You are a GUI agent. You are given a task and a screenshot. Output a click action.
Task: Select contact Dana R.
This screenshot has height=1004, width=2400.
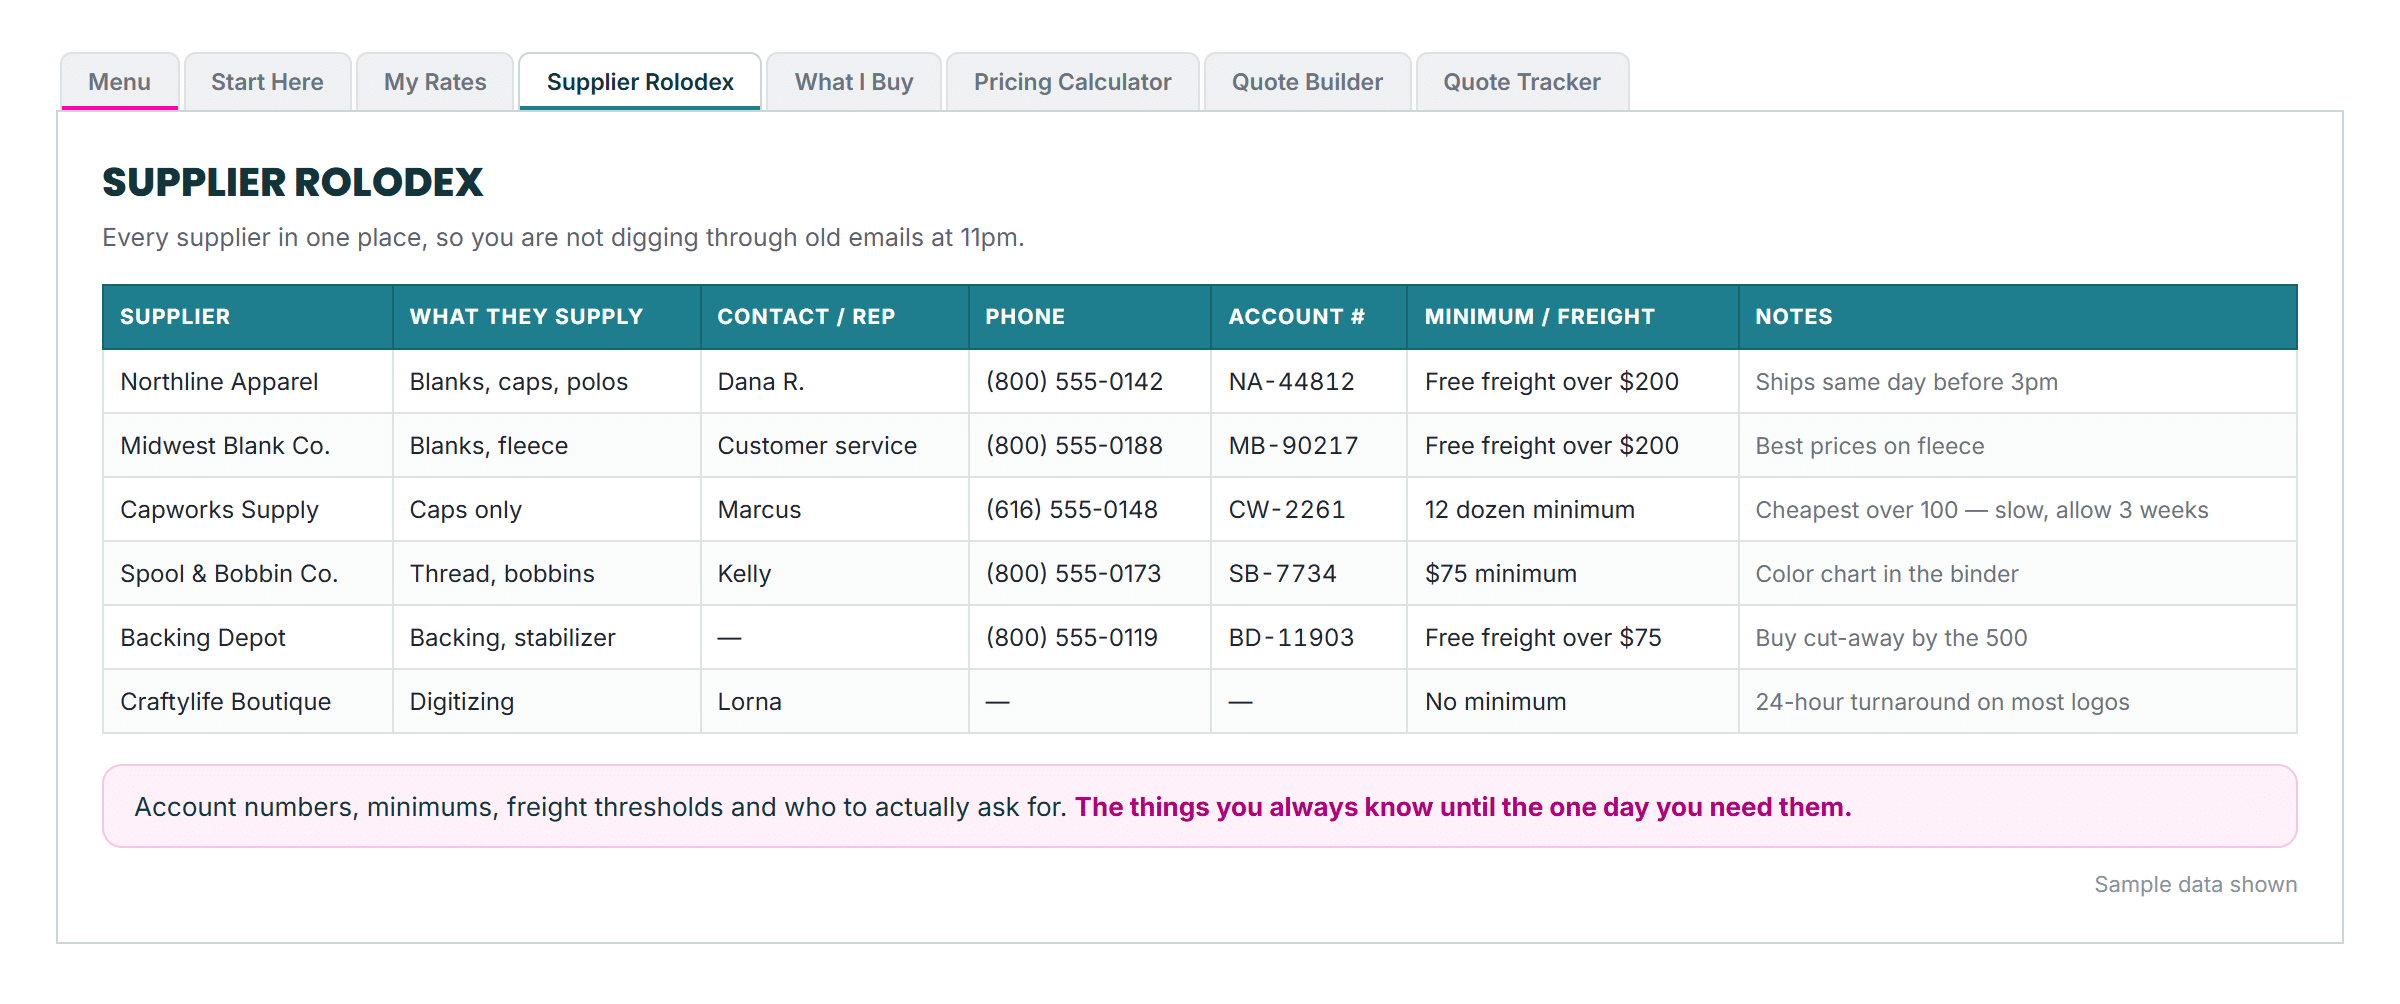click(835, 382)
